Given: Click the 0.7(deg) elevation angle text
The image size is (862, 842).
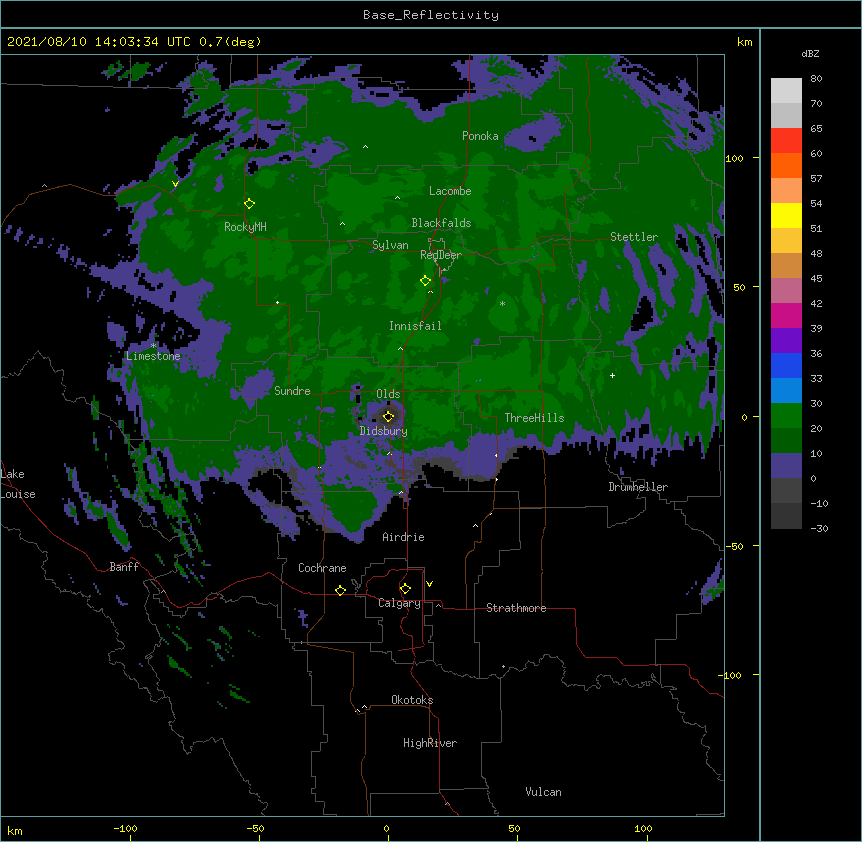Looking at the screenshot, I should click(x=230, y=42).
